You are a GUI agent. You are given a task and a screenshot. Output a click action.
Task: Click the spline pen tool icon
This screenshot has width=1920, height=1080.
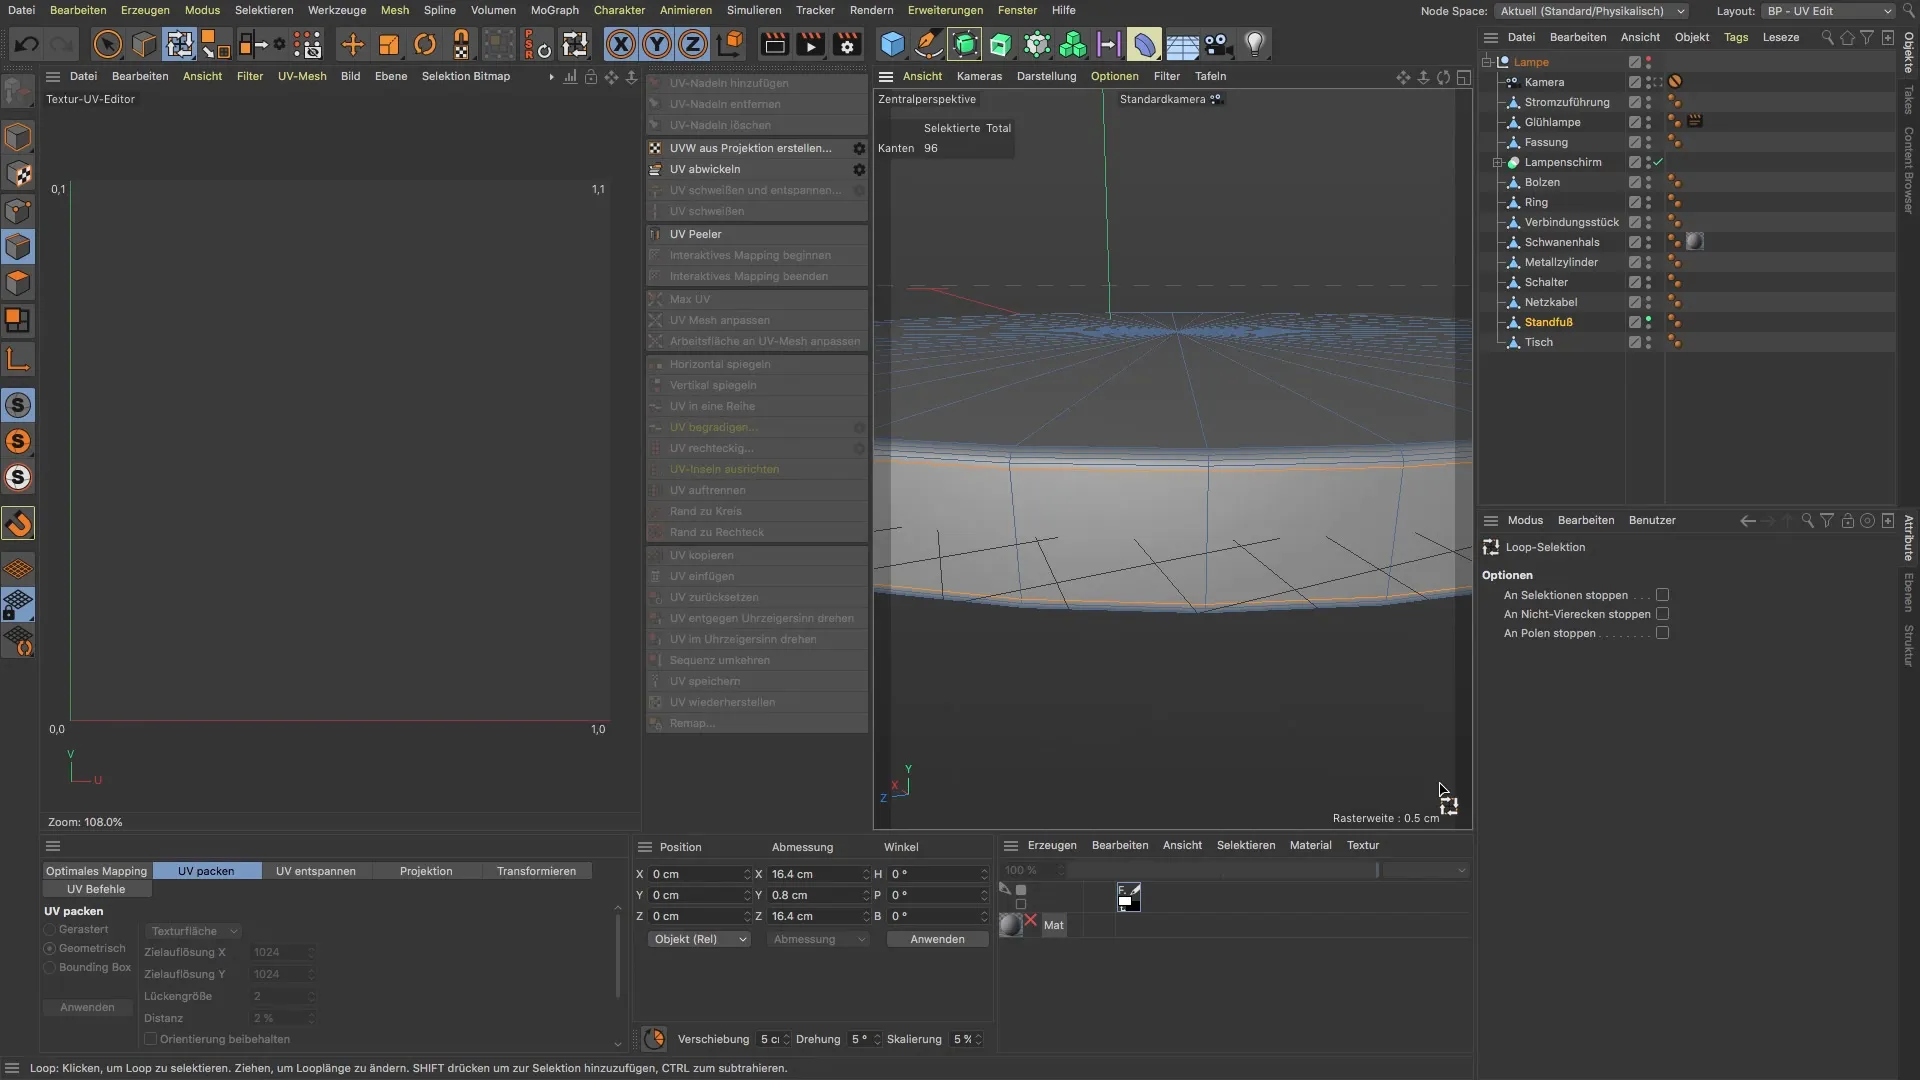[928, 45]
